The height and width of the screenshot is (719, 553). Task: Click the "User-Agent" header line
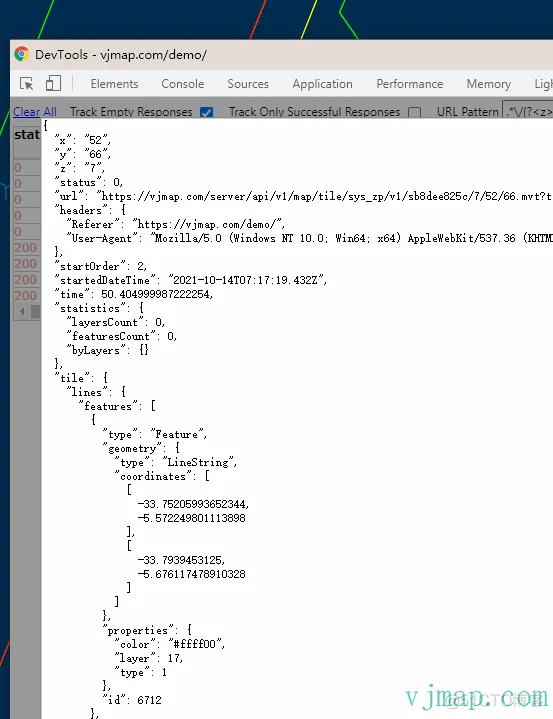[x=310, y=238]
